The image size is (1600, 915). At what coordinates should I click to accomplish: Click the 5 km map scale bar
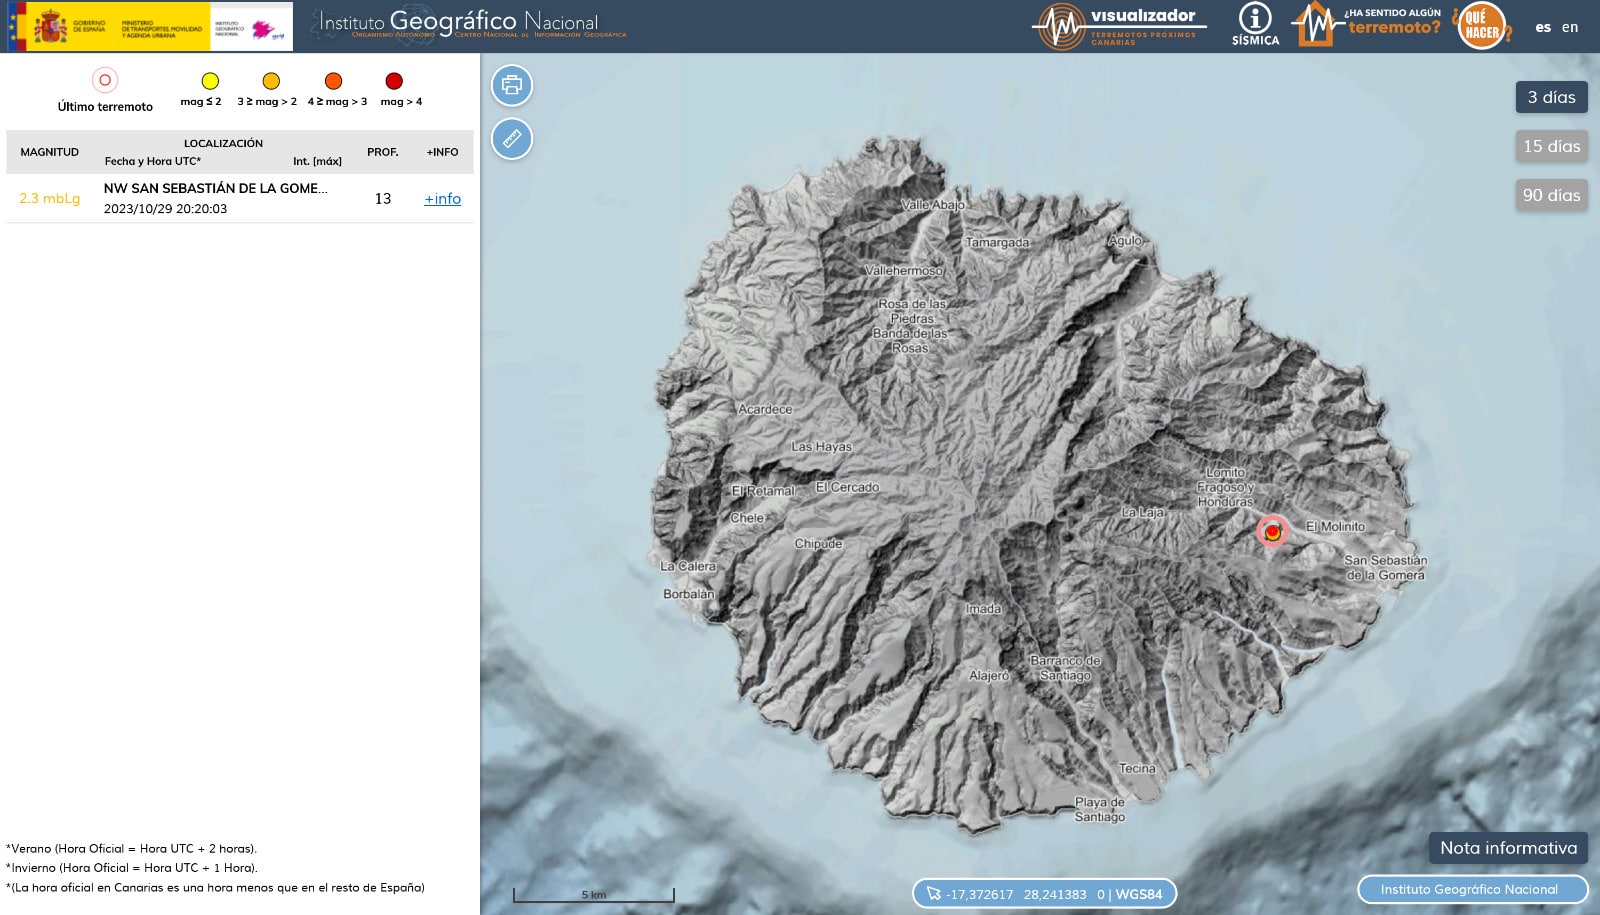[594, 895]
